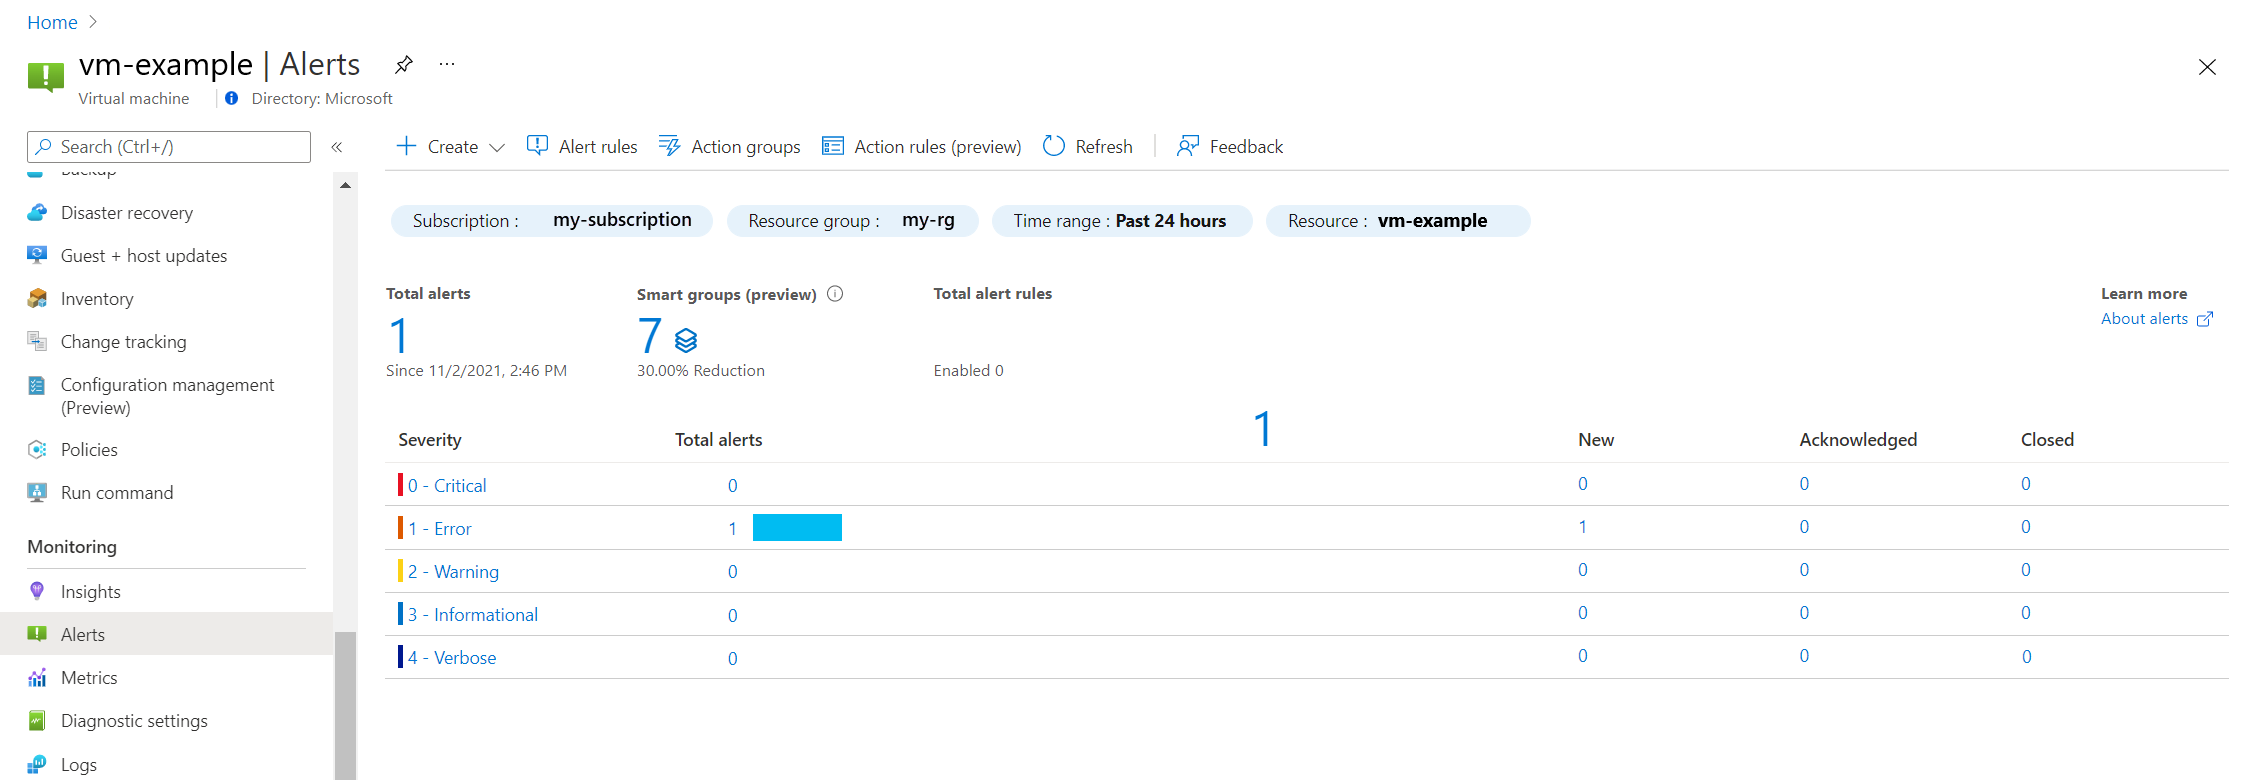Open the Create dropdown arrow

click(x=497, y=147)
